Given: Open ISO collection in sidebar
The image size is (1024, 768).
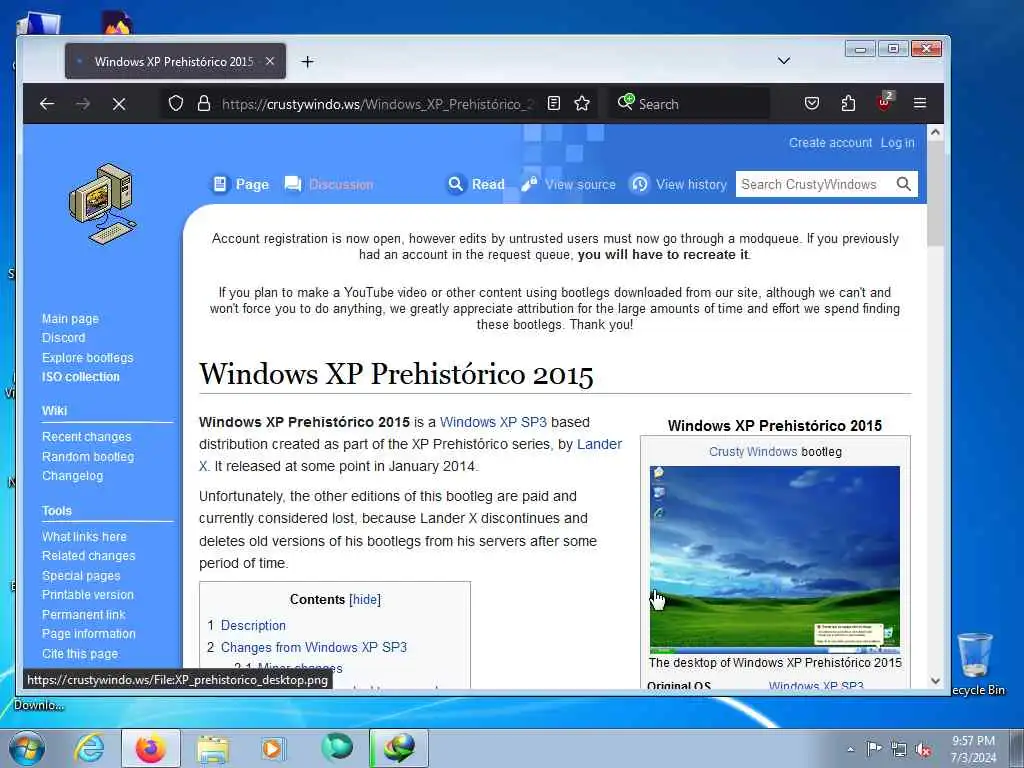Looking at the screenshot, I should point(81,377).
